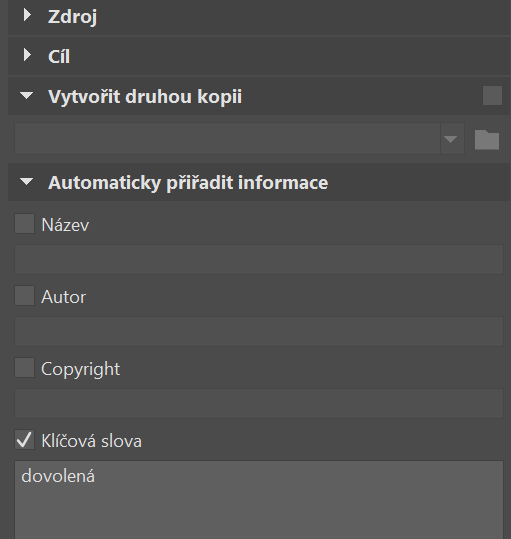
Task: Uncheck the Klíčová slova checkbox
Action: tap(24, 440)
